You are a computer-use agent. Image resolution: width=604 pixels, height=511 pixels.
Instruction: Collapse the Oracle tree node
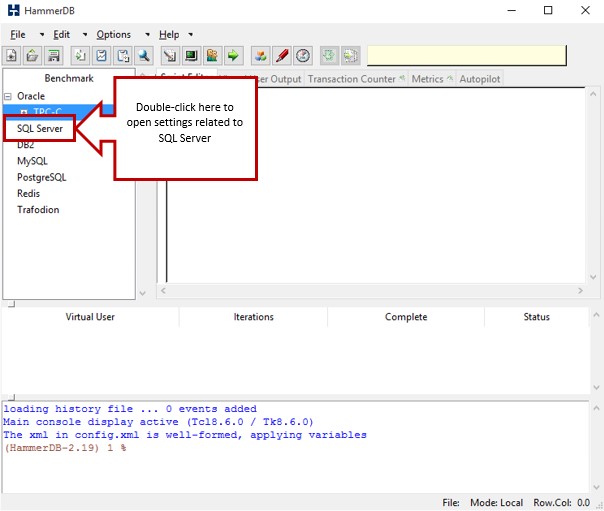click(8, 96)
